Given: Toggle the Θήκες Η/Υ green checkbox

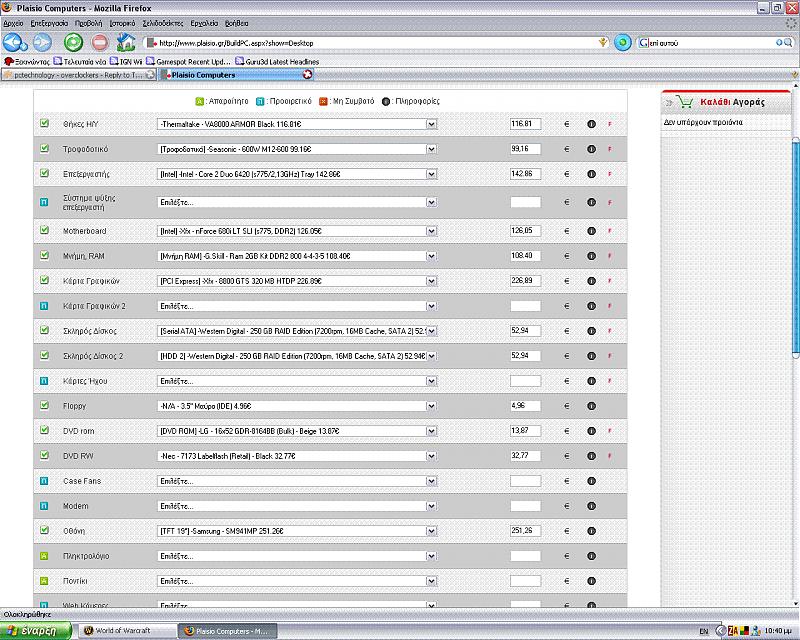Looking at the screenshot, I should pyautogui.click(x=44, y=123).
